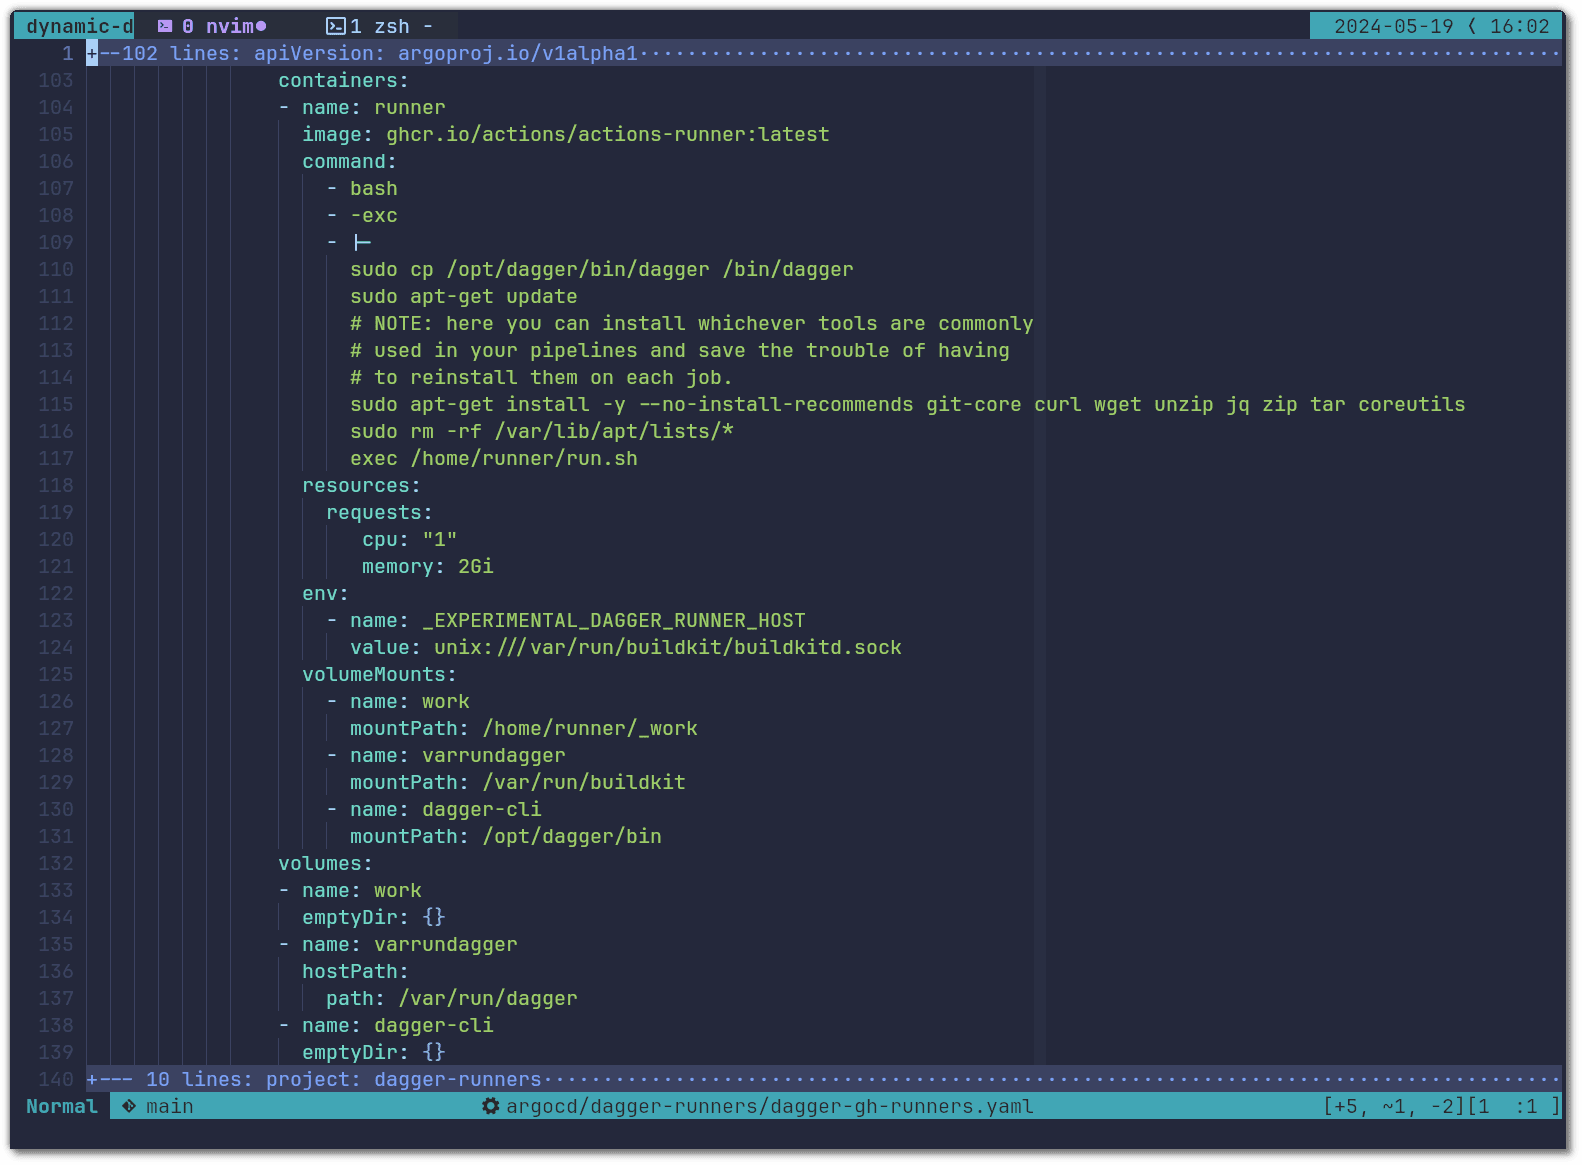Click the gear icon before the file path
Screen dimensions: 1582x1165
(x=491, y=1106)
